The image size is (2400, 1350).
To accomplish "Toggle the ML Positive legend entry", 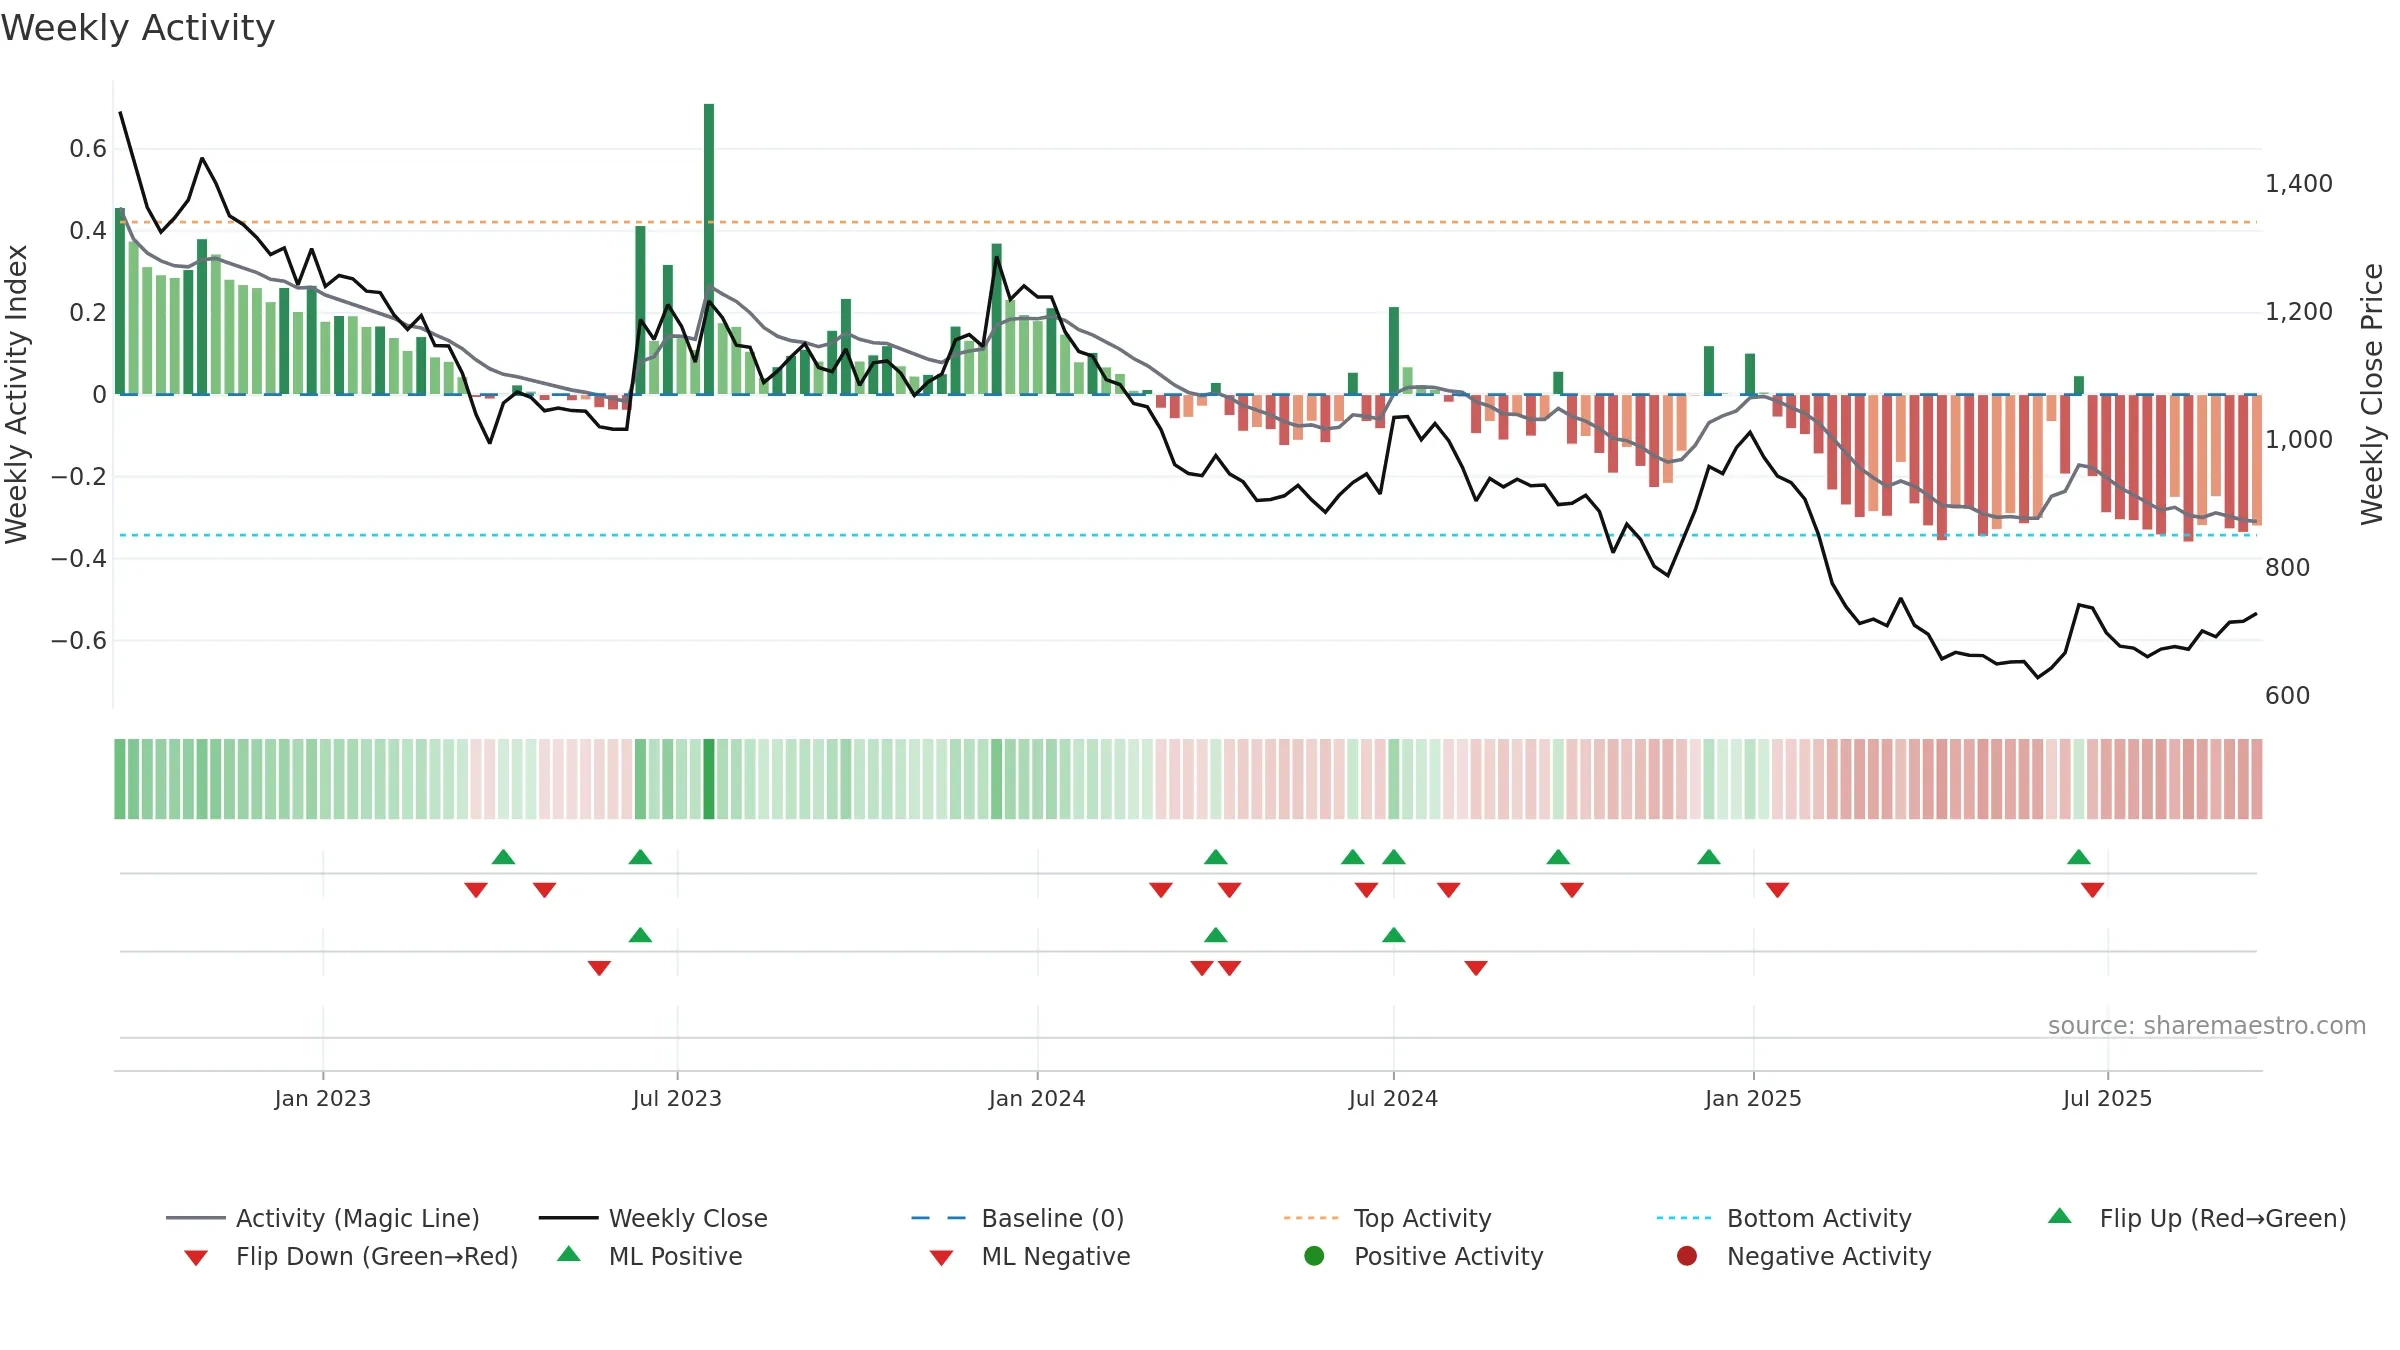I will [650, 1256].
